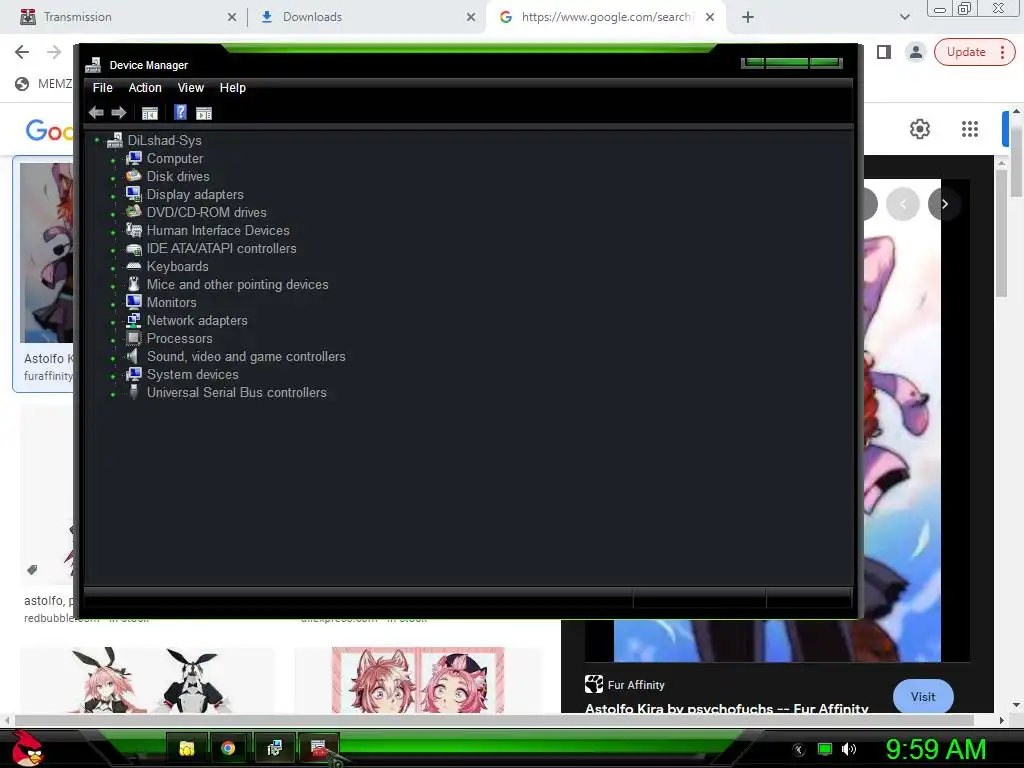1024x768 pixels.
Task: Click the volume speaker tray icon
Action: tap(848, 749)
